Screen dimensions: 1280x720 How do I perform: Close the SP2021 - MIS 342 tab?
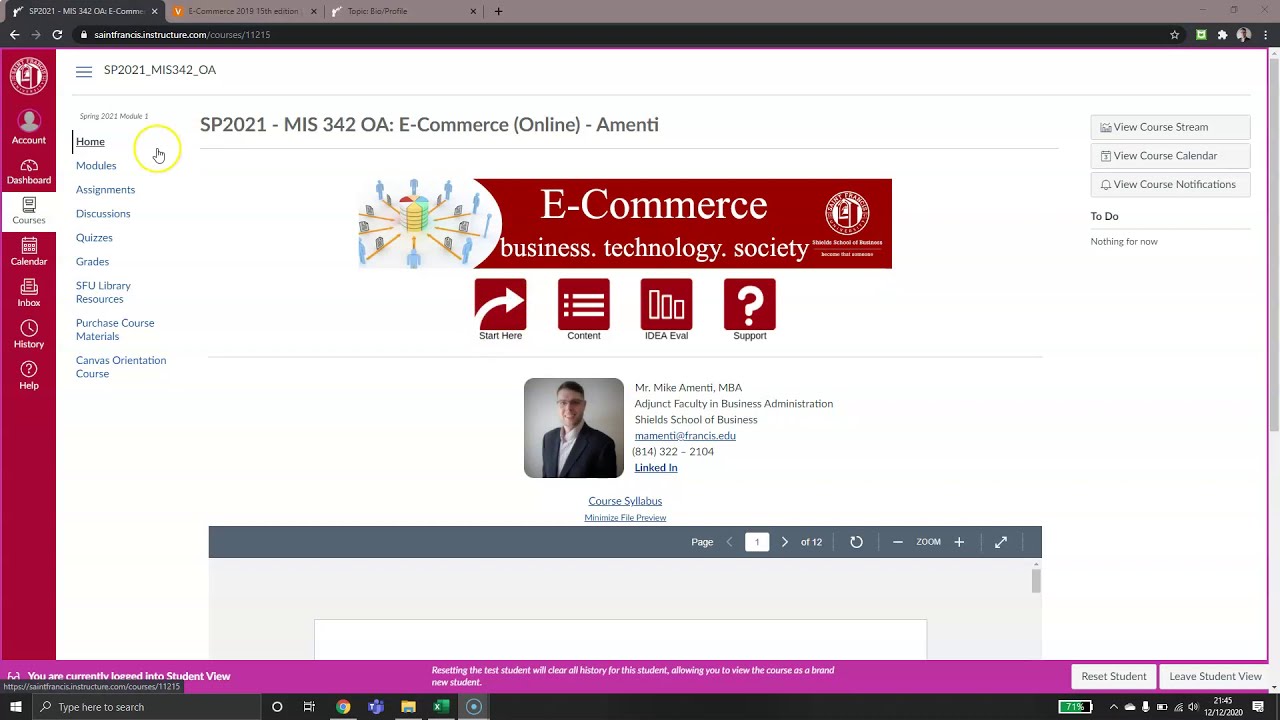pos(154,11)
